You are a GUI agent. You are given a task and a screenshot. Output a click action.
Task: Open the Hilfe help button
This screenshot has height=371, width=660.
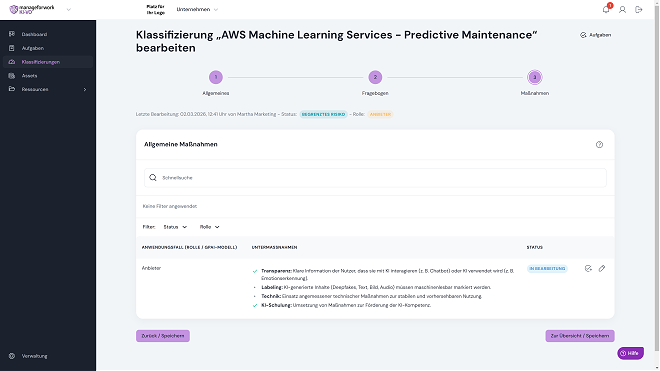(x=630, y=353)
